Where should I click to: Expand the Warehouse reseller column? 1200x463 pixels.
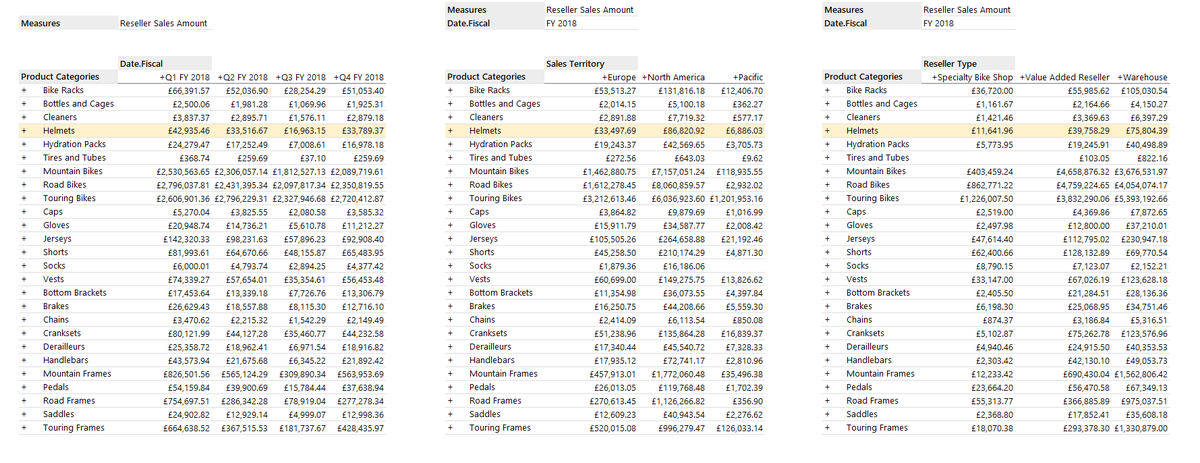click(1121, 77)
